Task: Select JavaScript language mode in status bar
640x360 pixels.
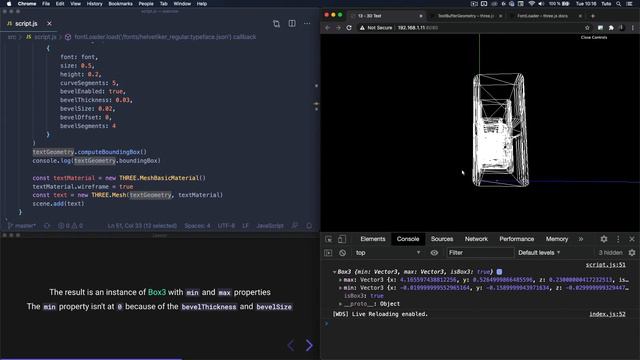Action: click(270, 226)
